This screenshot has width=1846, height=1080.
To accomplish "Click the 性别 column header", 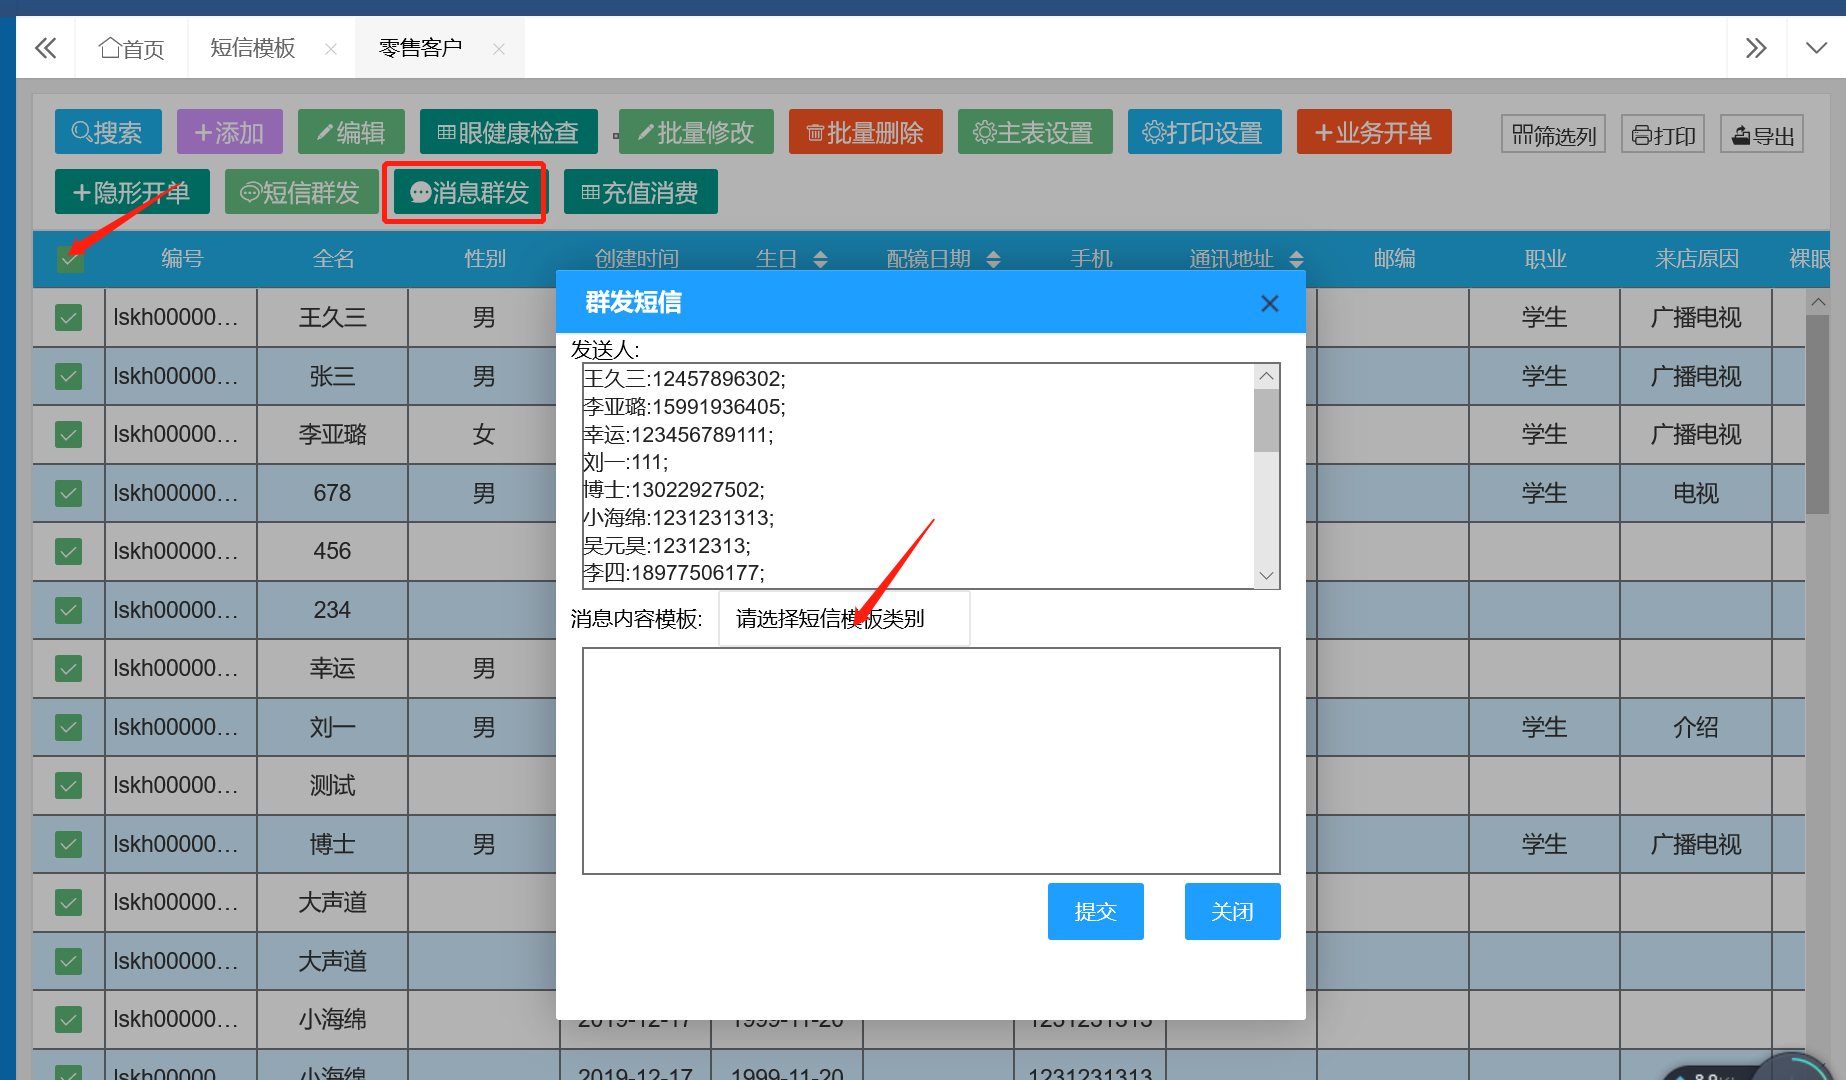I will coord(485,259).
